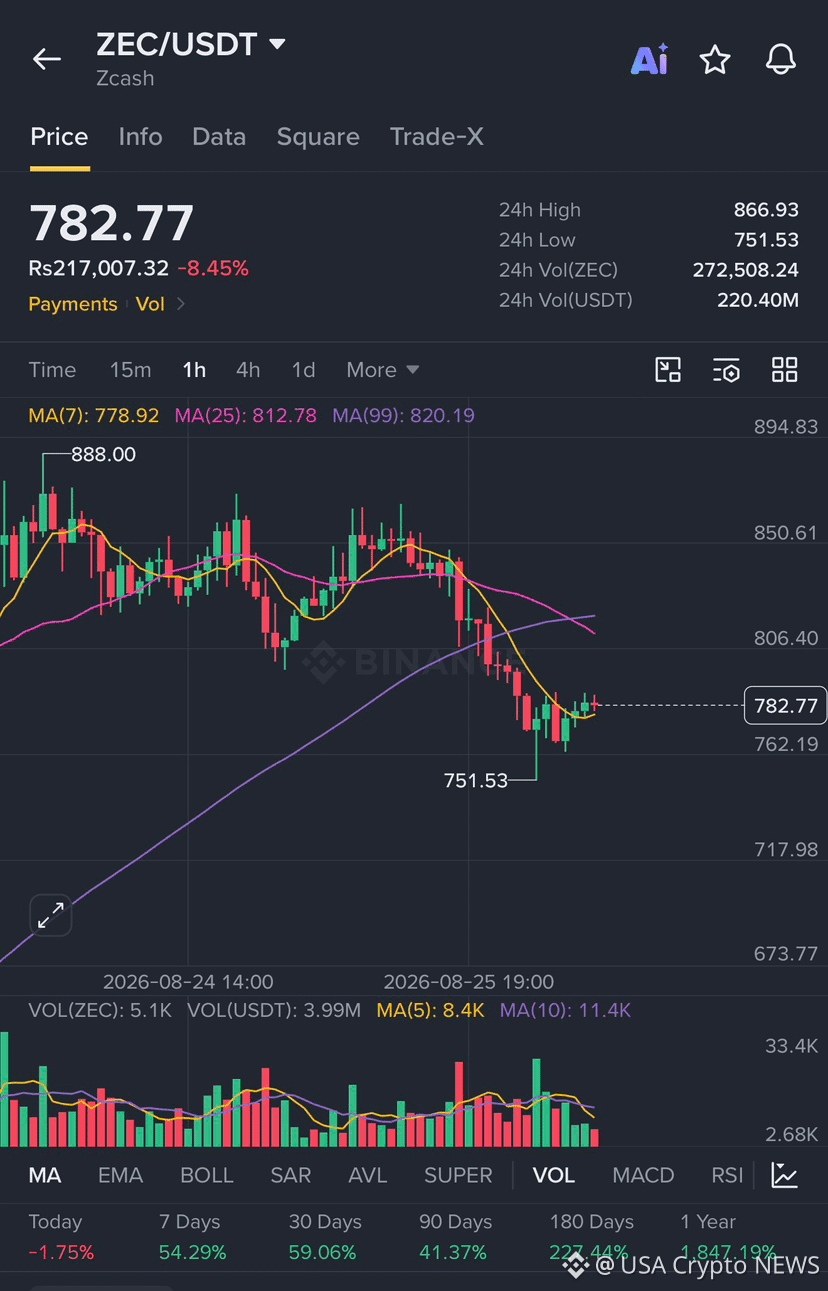The width and height of the screenshot is (828, 1291).
Task: Tap the -8.45% change value
Action: coord(213,268)
